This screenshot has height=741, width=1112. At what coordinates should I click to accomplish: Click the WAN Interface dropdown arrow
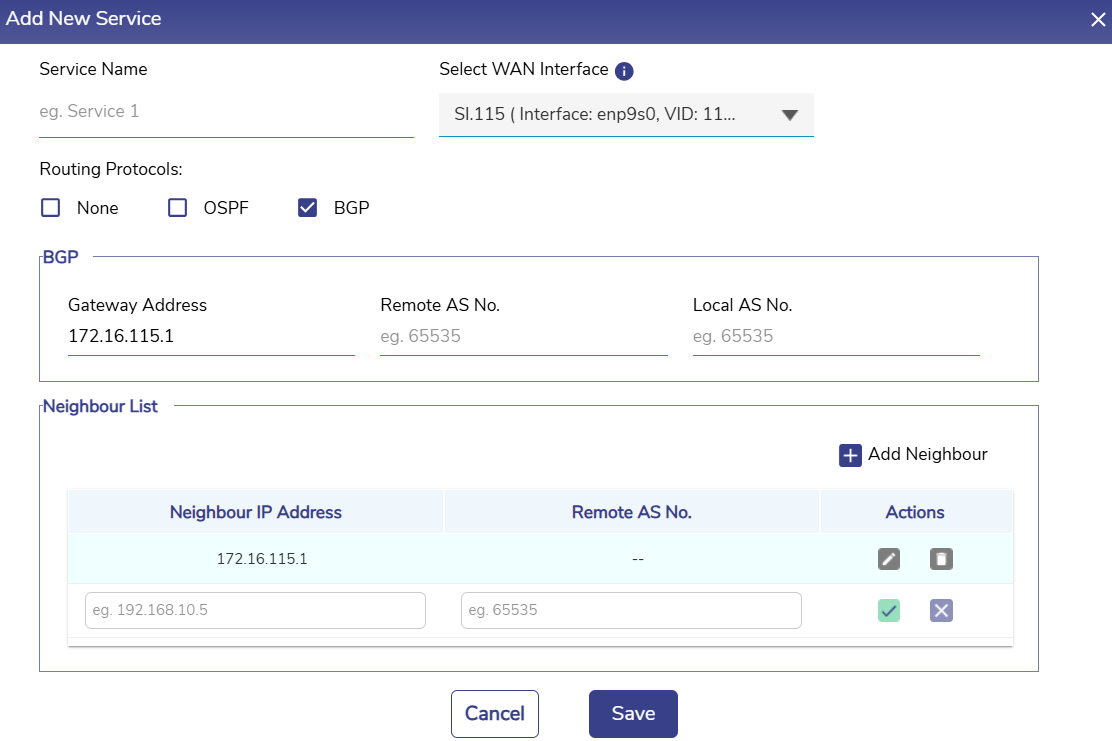point(789,115)
